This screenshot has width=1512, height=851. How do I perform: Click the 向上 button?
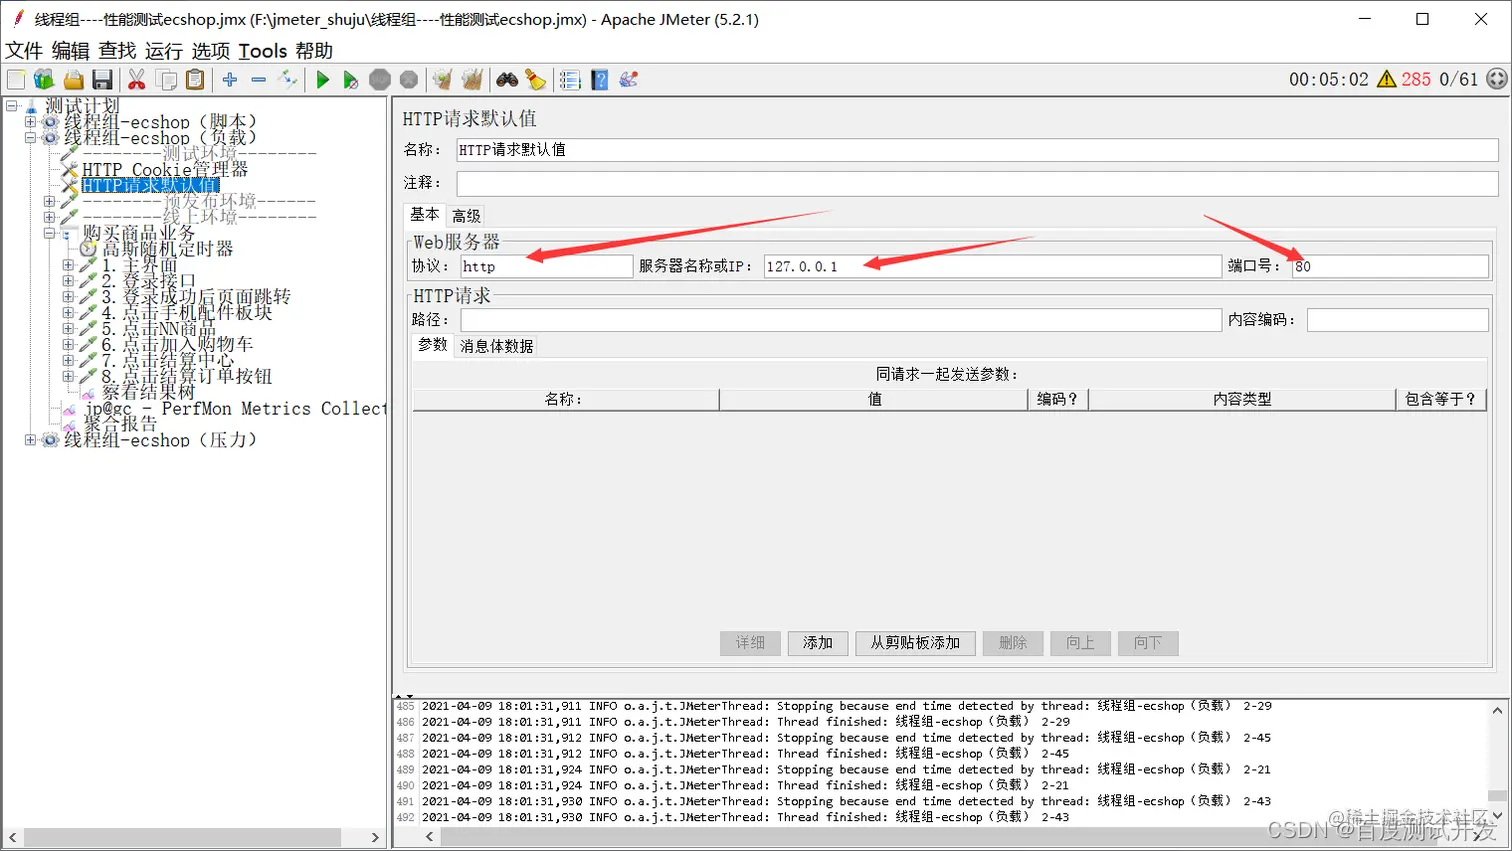[x=1080, y=643]
